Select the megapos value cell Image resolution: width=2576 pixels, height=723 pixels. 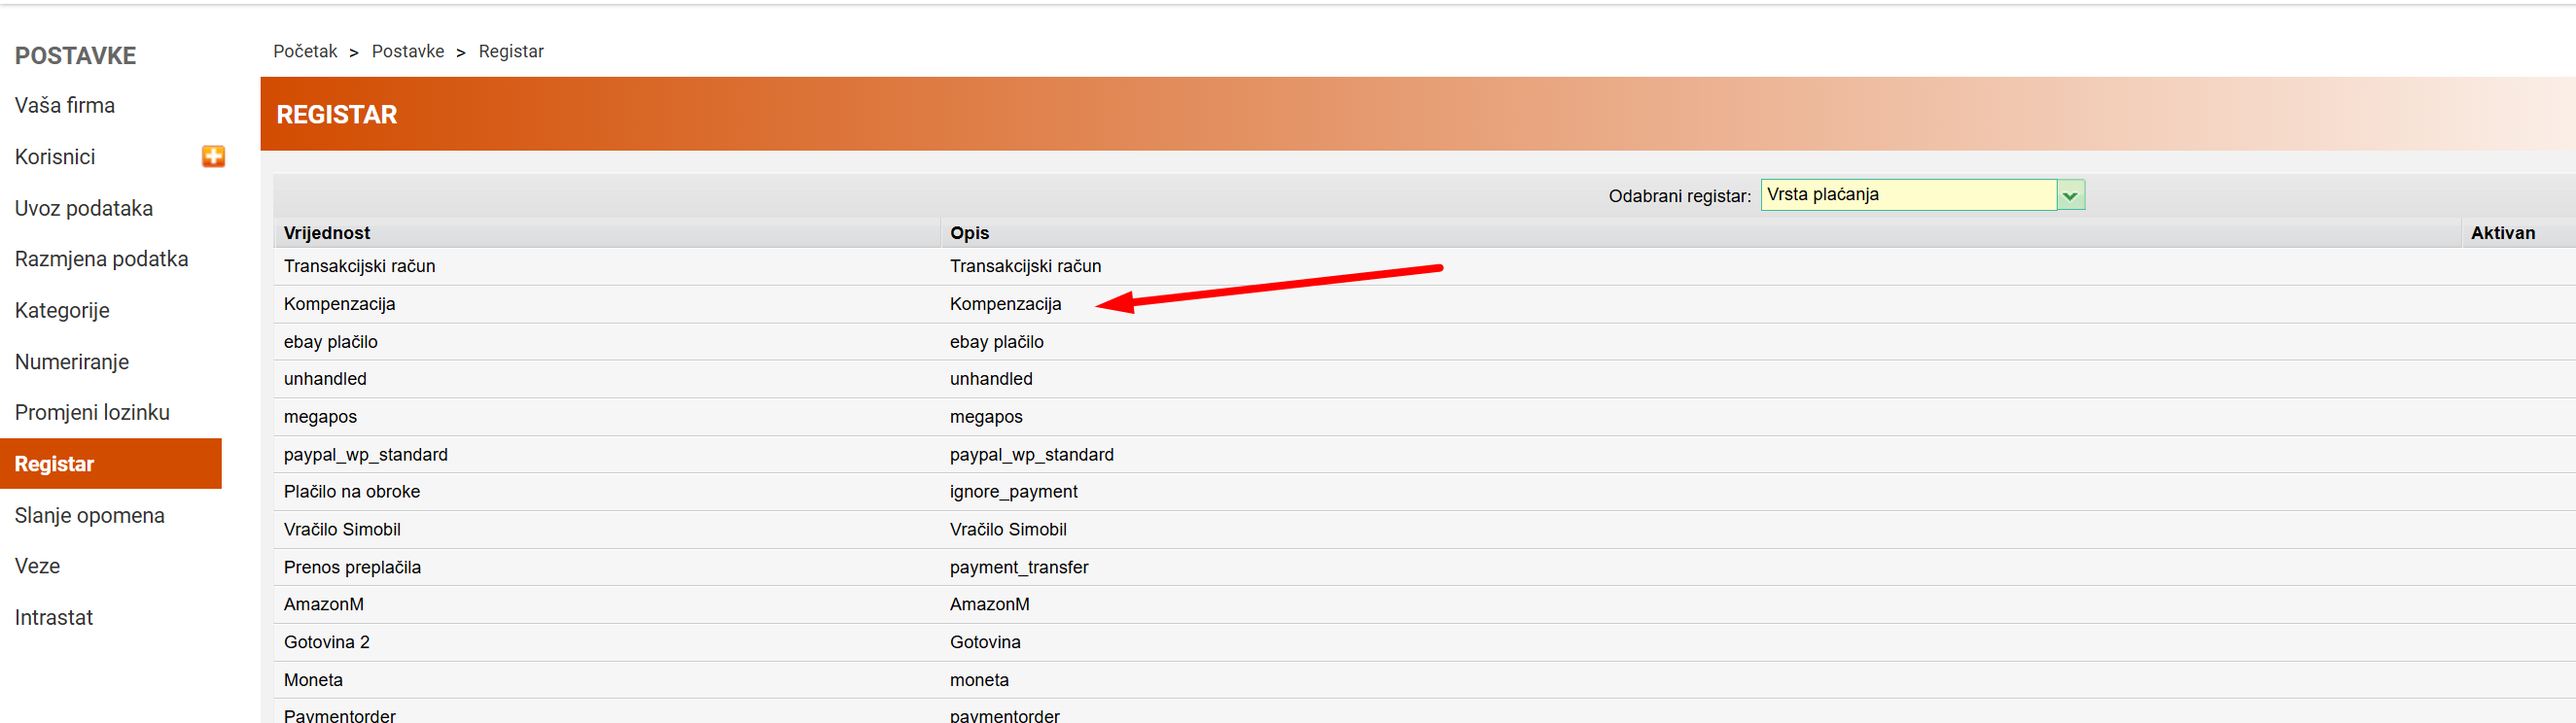(x=320, y=417)
